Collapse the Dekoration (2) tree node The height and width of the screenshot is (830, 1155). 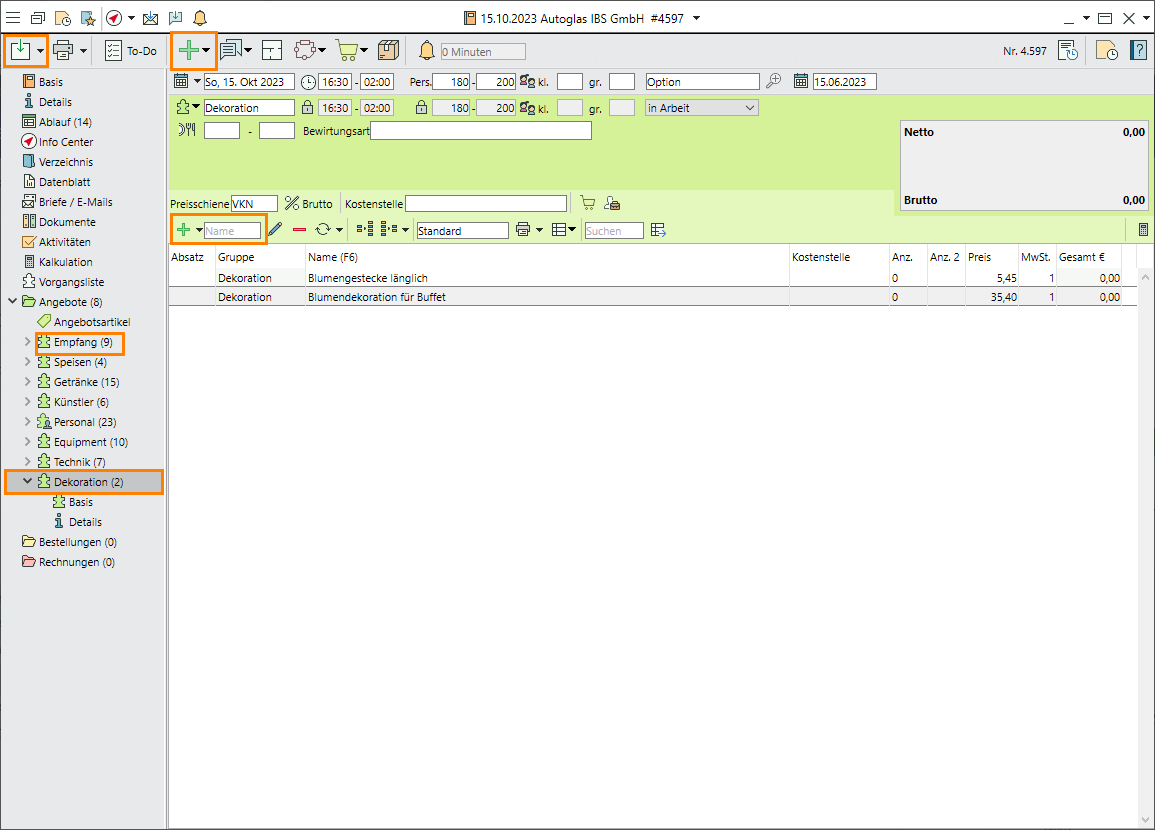point(27,482)
